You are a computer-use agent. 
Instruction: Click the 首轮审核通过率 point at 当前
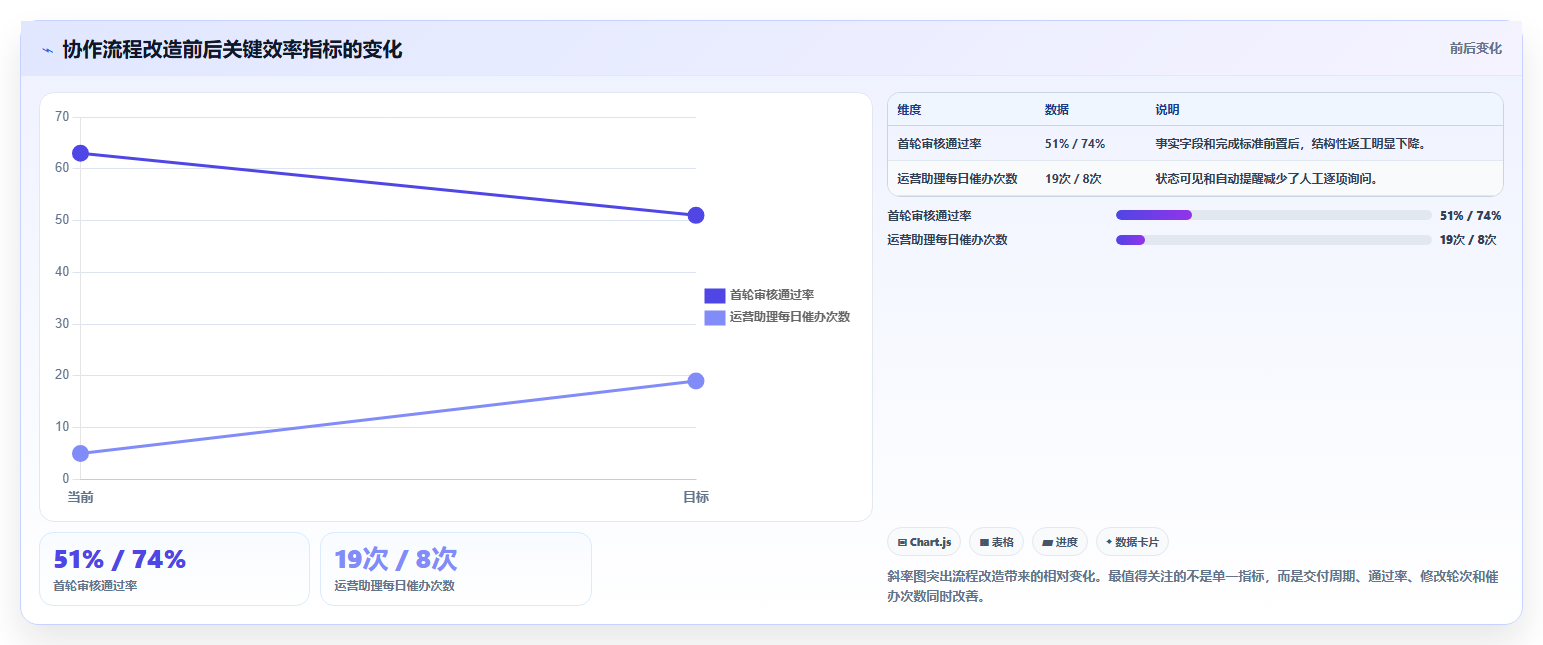(81, 153)
